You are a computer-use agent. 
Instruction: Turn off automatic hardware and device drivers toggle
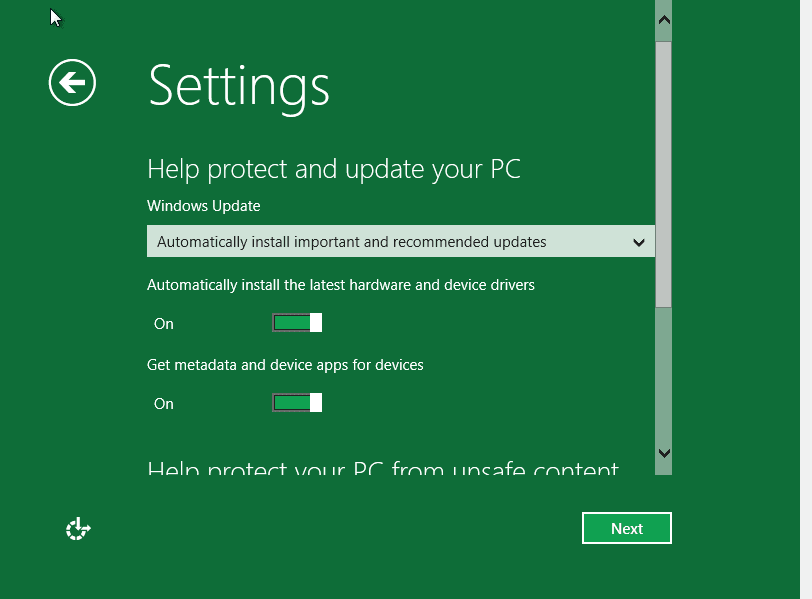[297, 323]
